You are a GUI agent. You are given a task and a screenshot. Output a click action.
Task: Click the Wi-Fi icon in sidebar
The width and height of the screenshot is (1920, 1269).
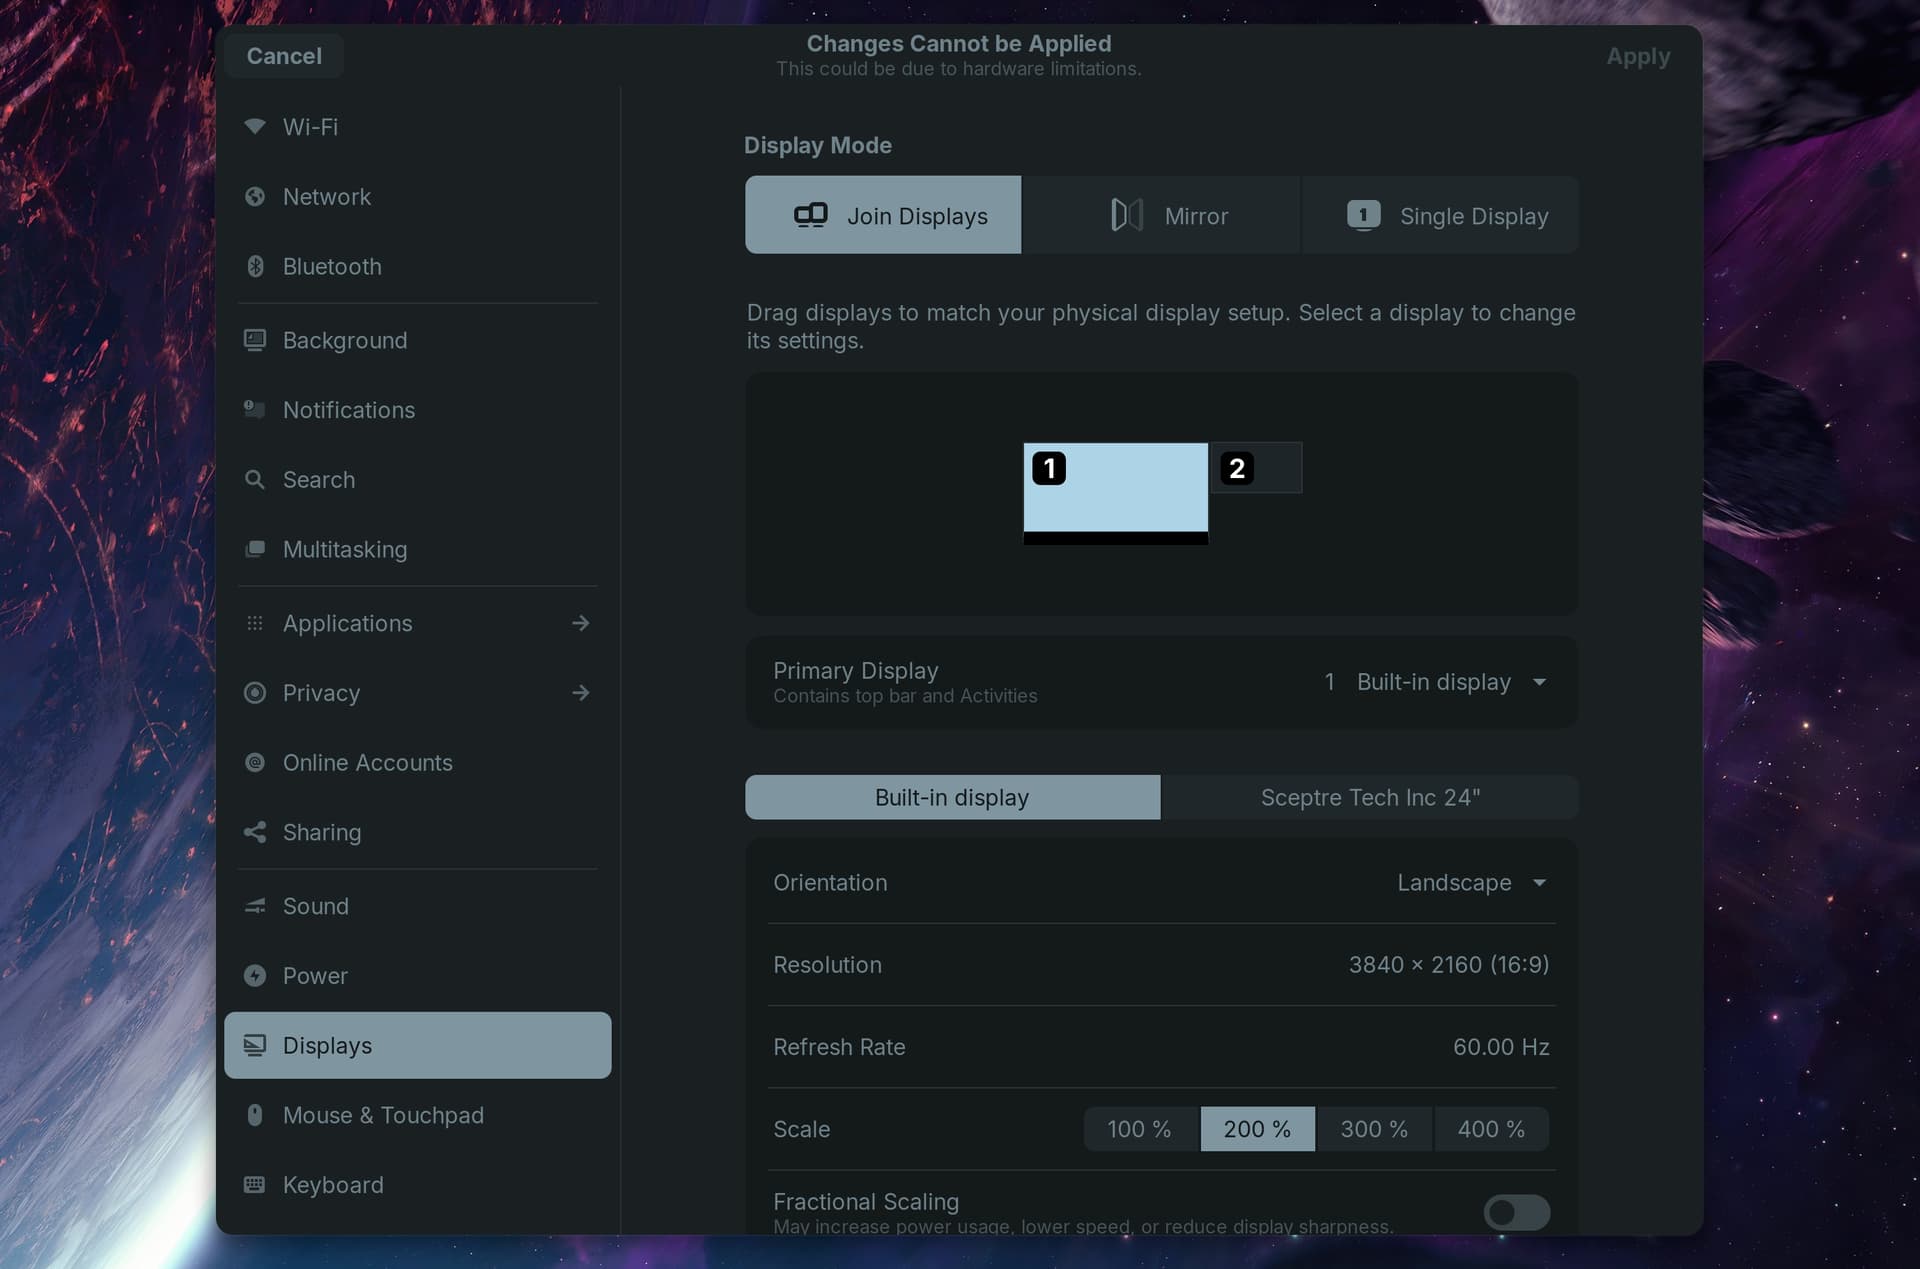[x=255, y=127]
